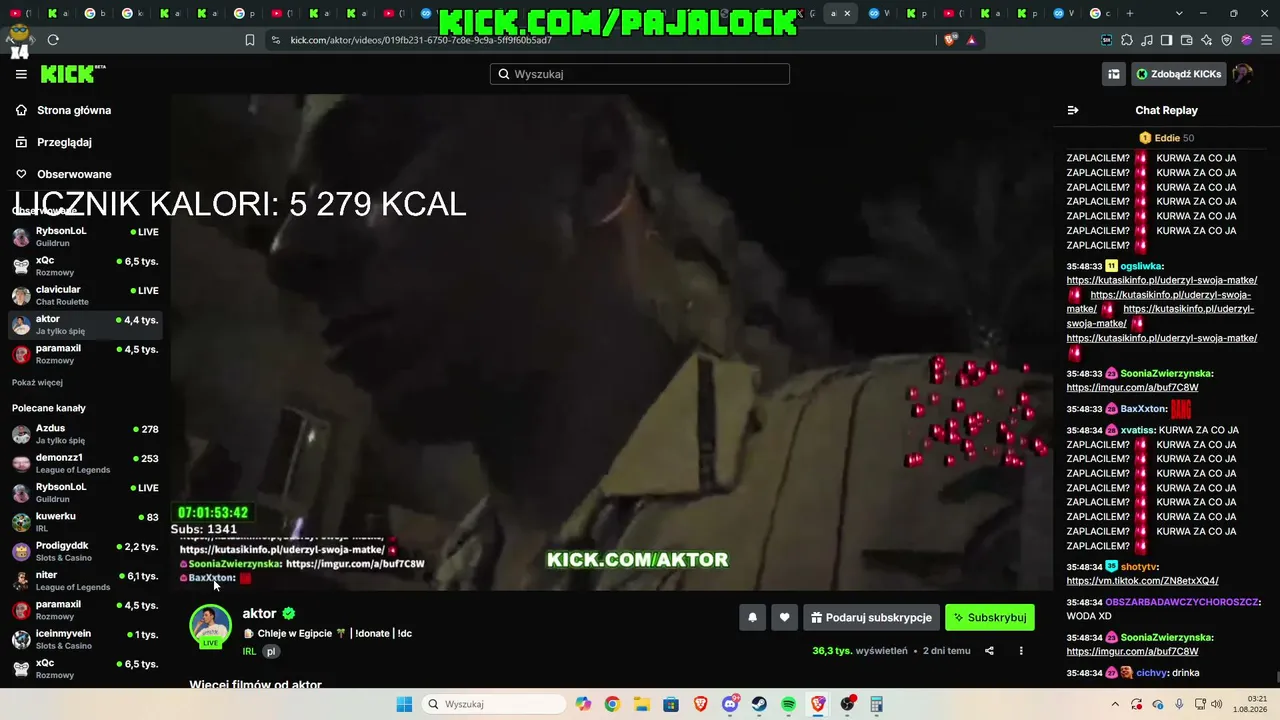Open shotytv's tiktok link in chat

pos(1142,581)
